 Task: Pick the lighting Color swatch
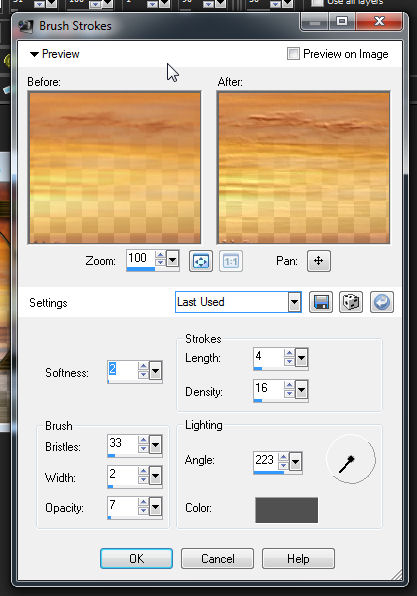[x=287, y=510]
